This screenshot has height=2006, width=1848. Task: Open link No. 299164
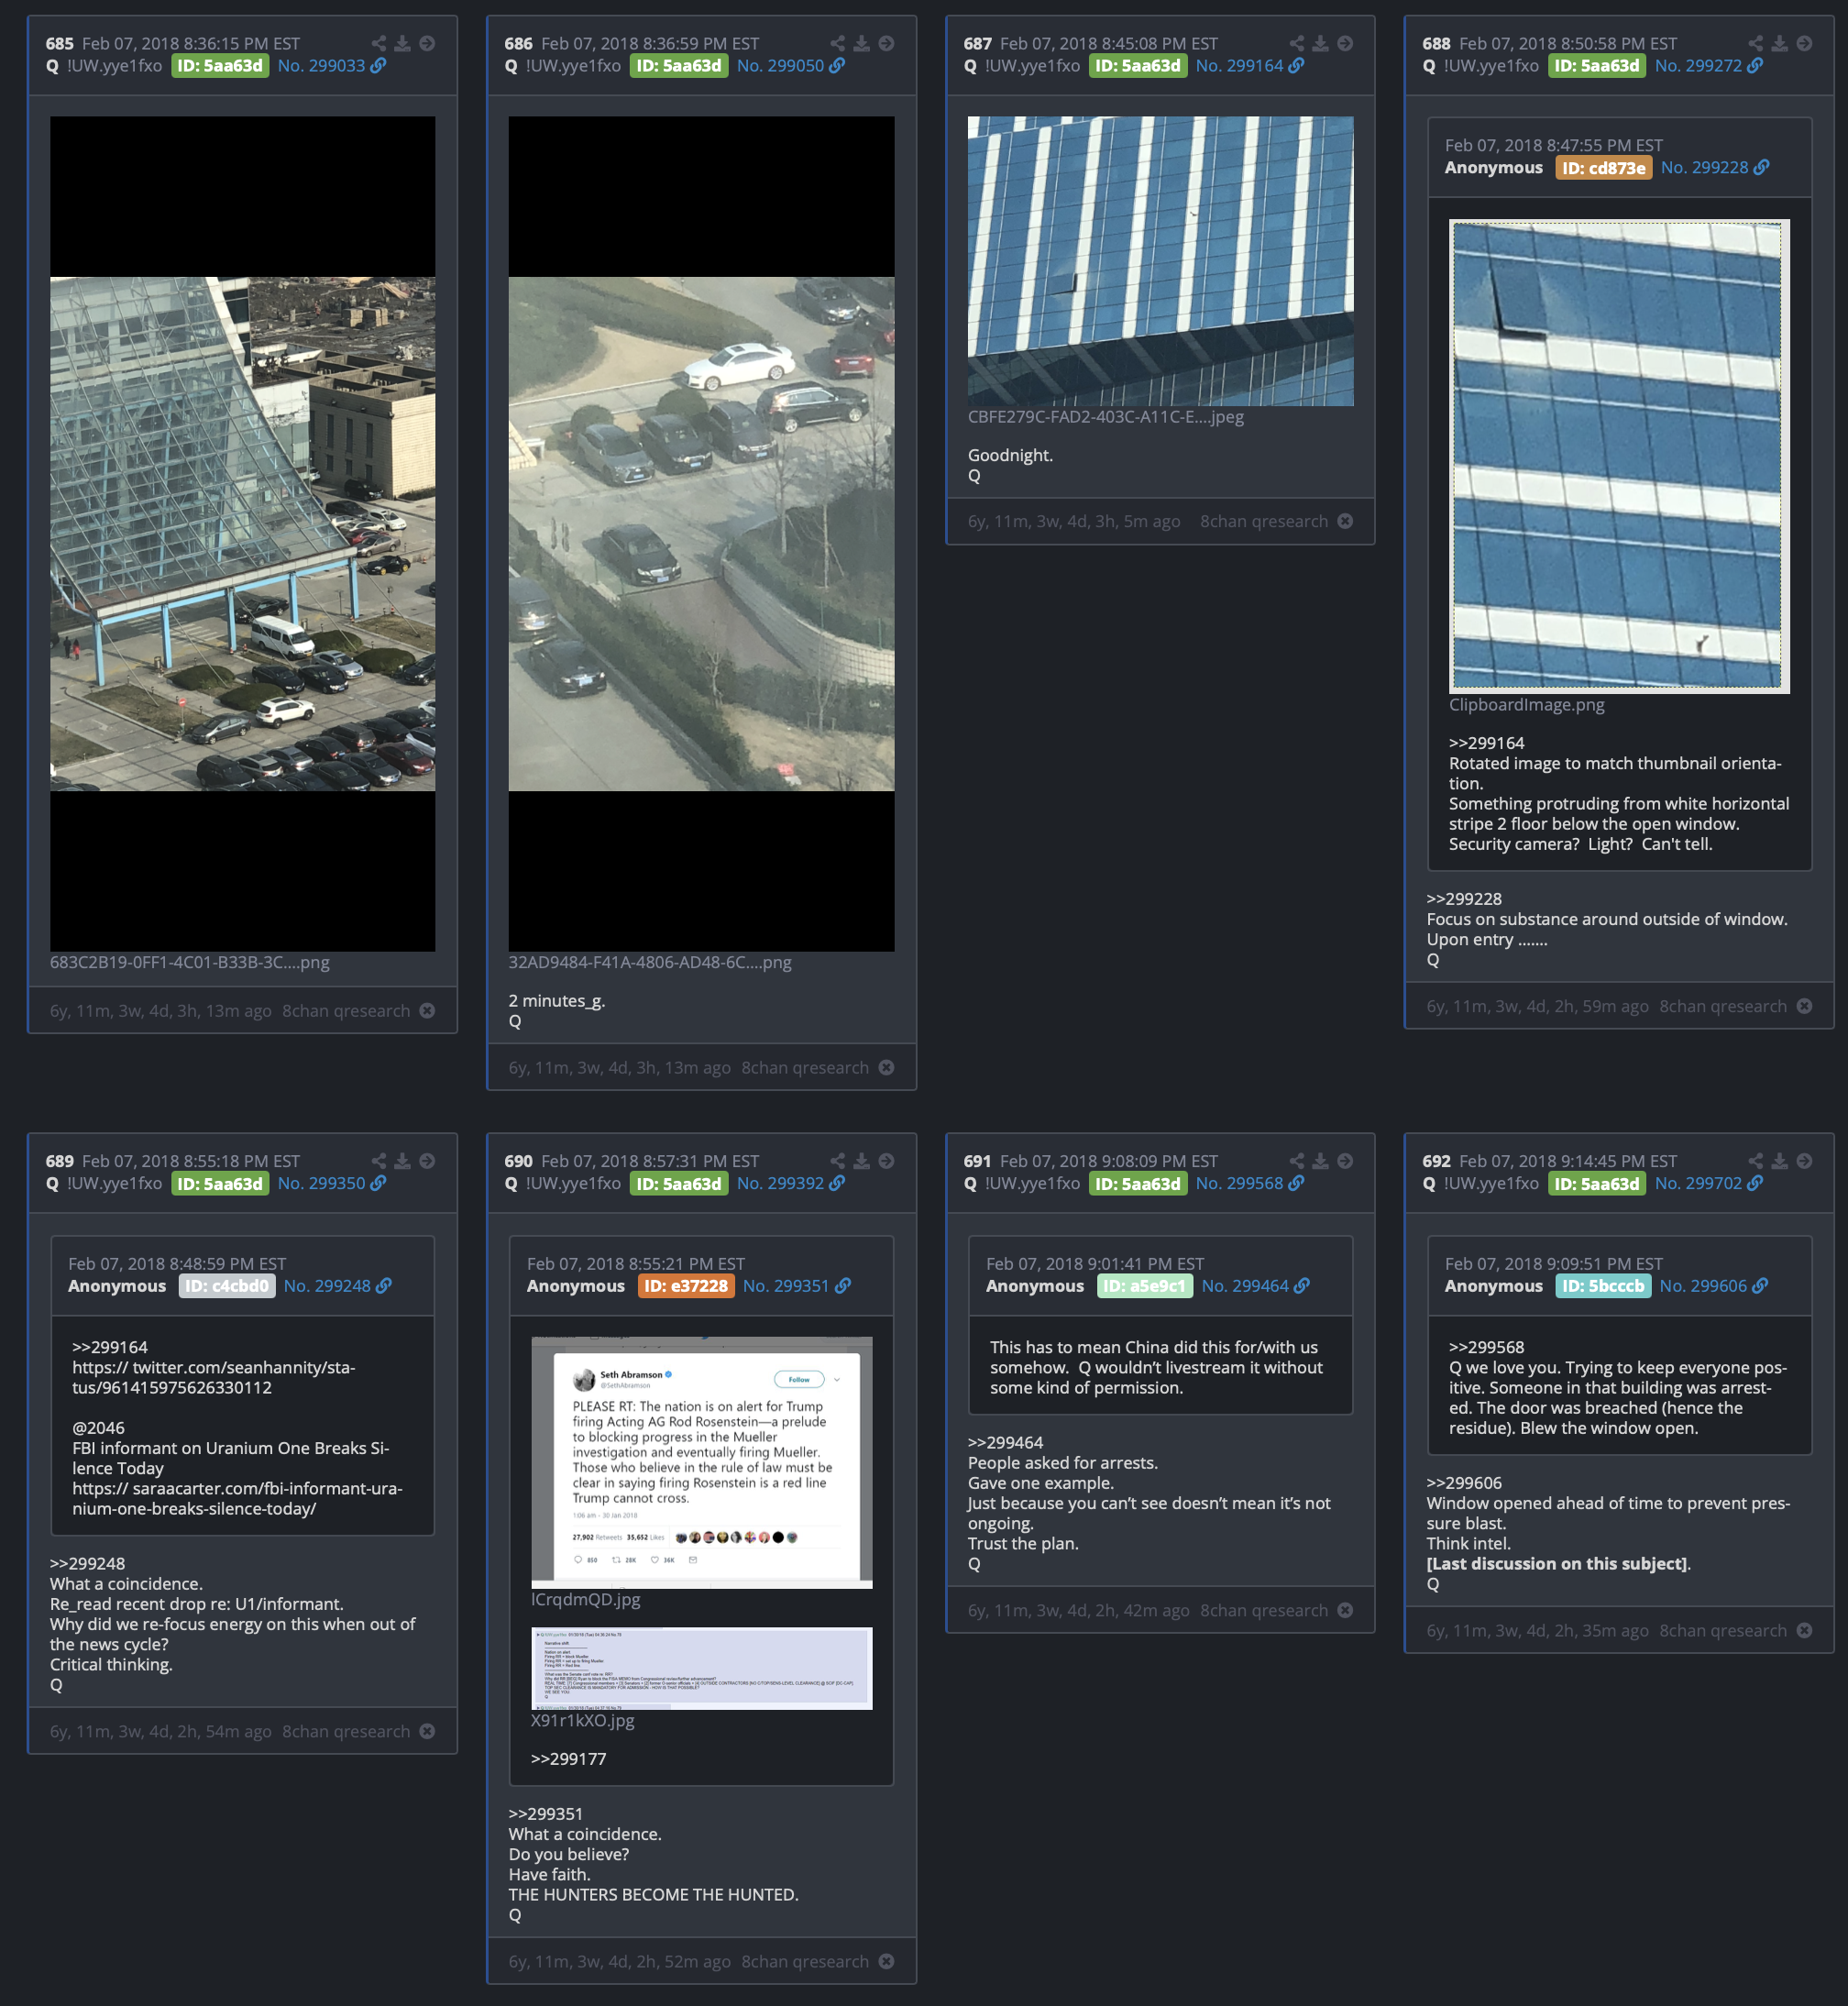click(x=1250, y=65)
